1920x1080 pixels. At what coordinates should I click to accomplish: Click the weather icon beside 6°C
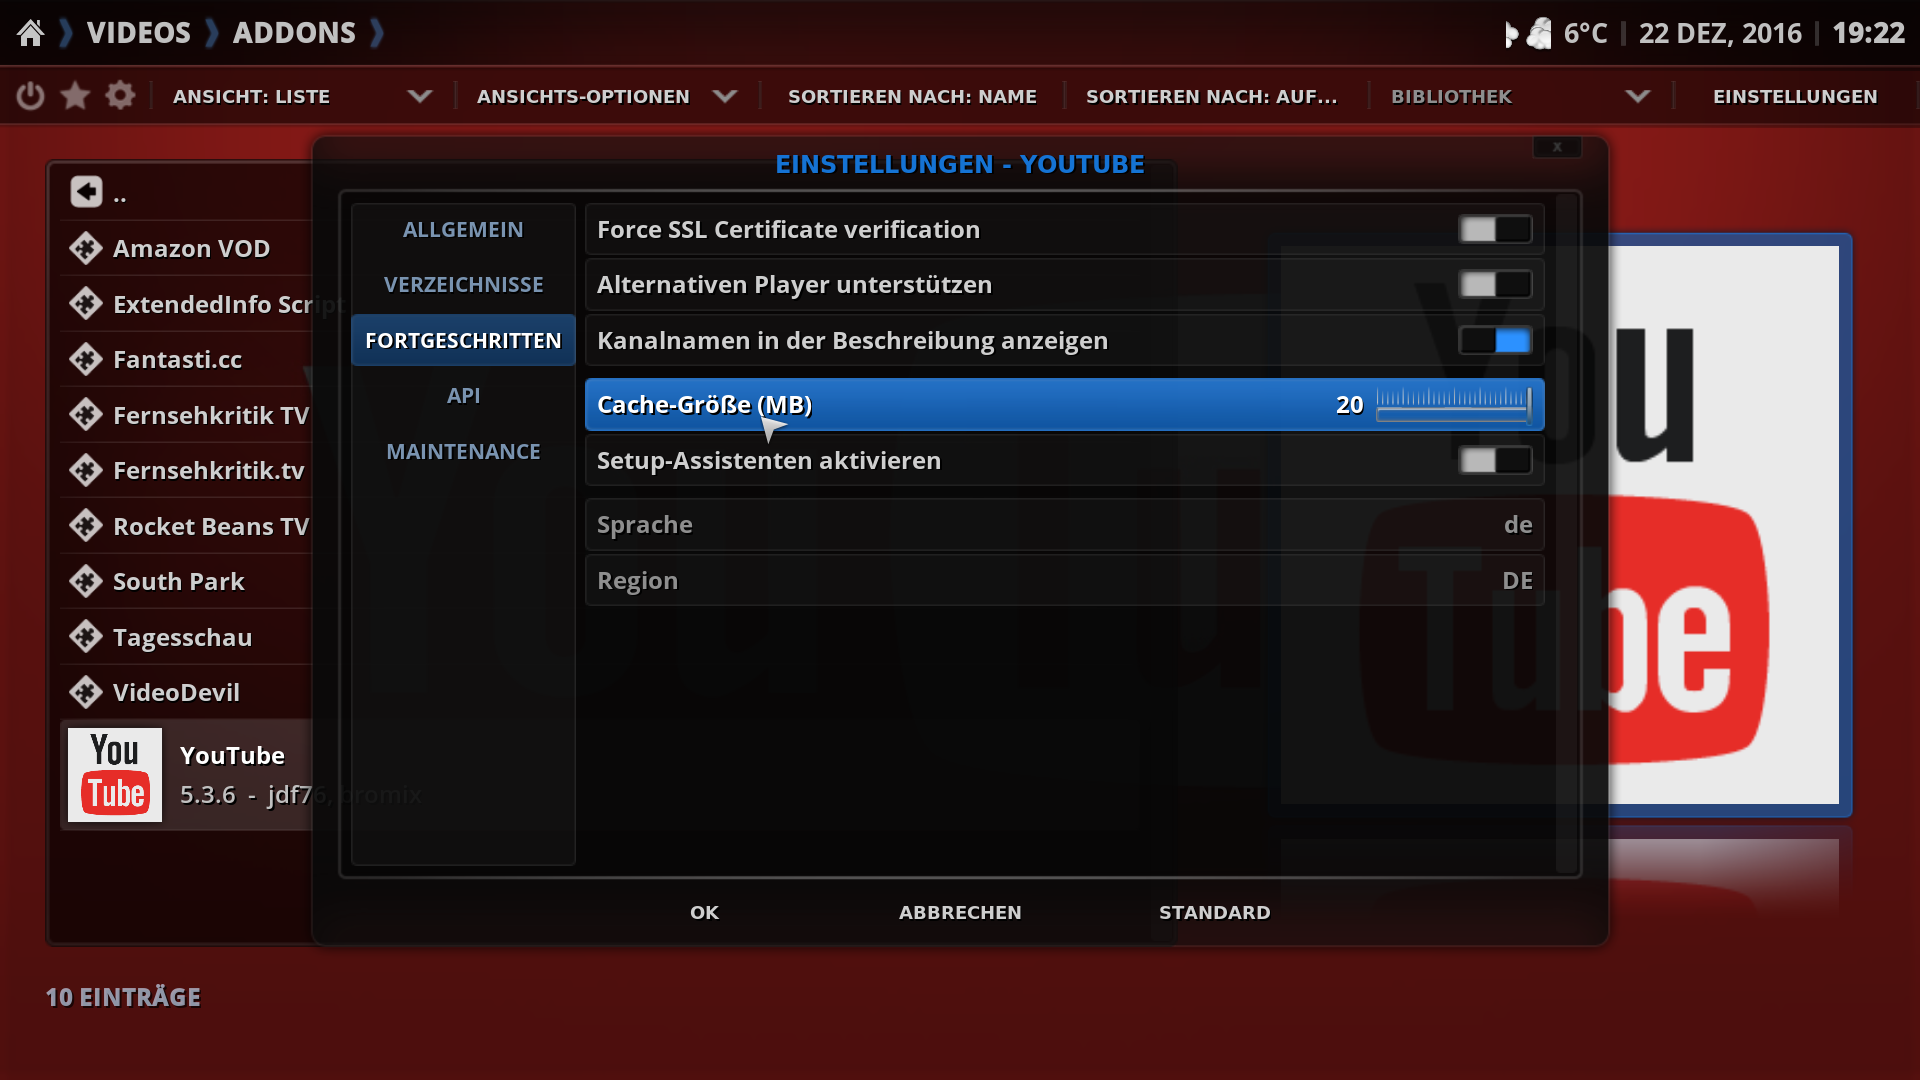(x=1529, y=34)
